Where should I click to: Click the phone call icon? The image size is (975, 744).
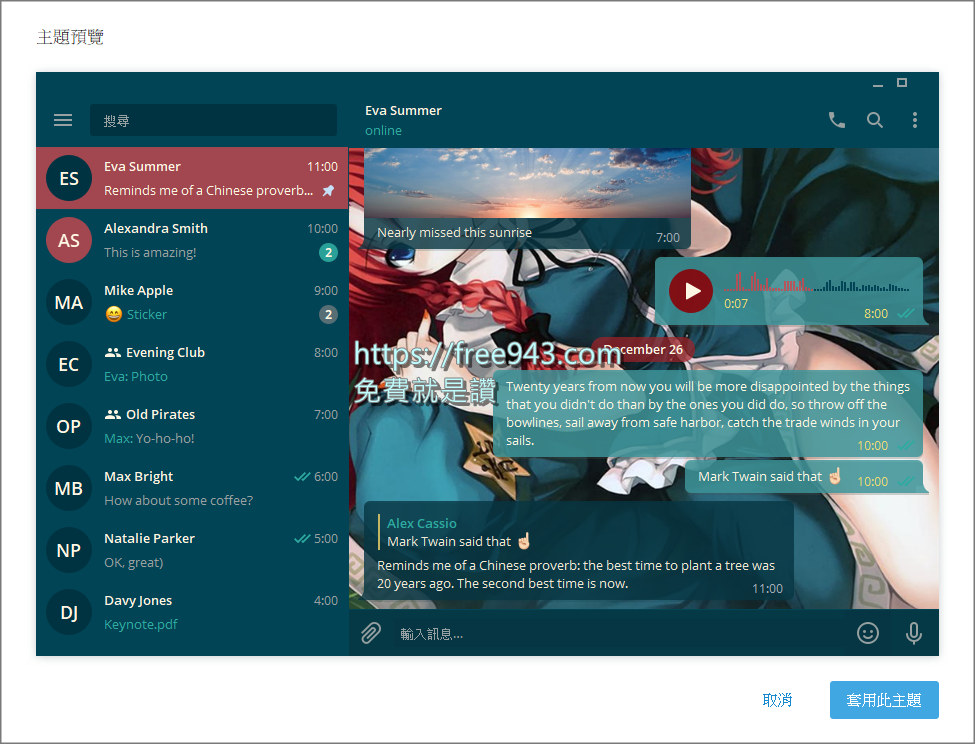coord(837,120)
